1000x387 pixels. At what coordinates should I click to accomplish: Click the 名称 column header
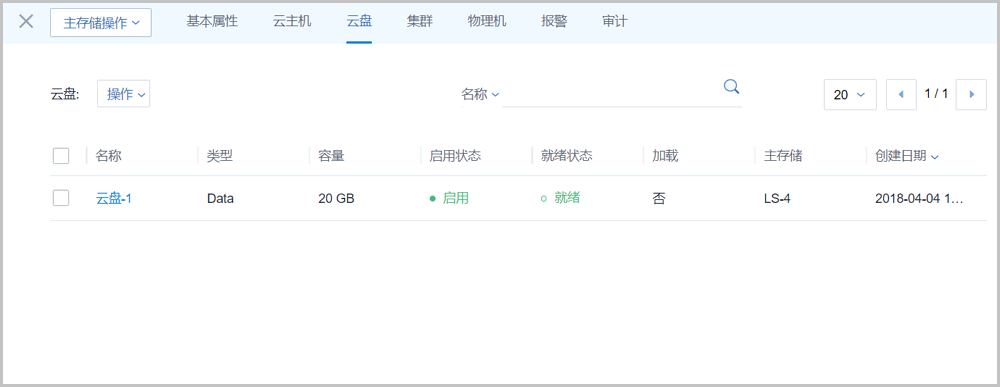click(x=108, y=156)
